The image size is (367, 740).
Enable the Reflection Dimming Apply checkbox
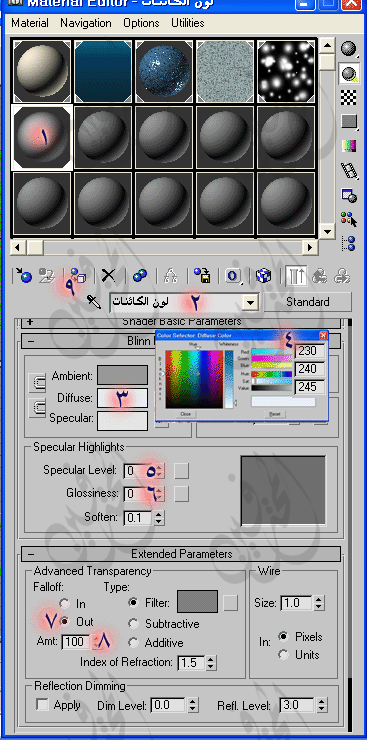(42, 705)
